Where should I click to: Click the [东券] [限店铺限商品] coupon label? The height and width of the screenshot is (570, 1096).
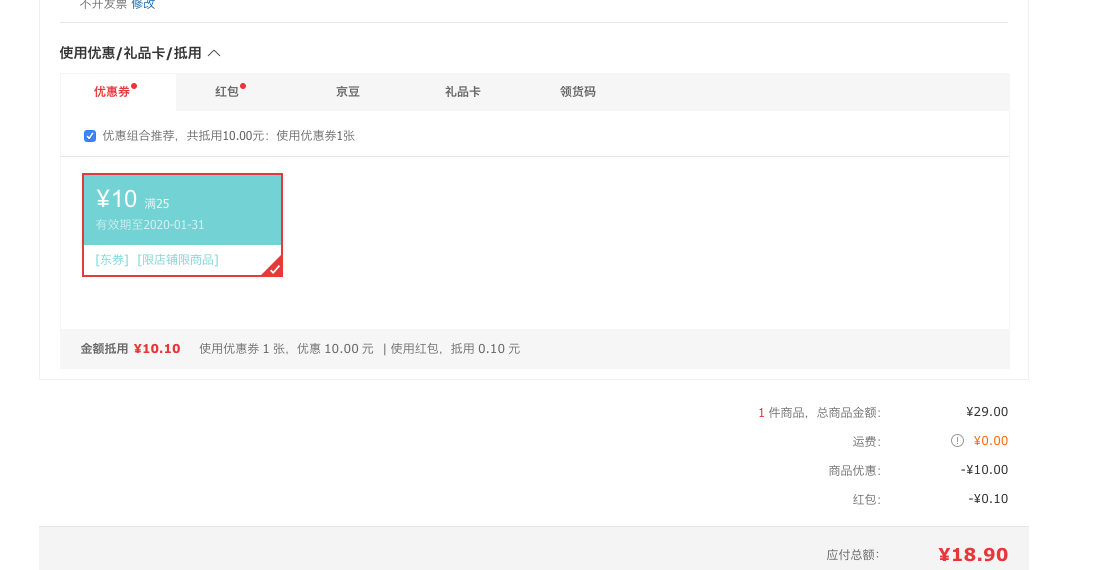(157, 259)
